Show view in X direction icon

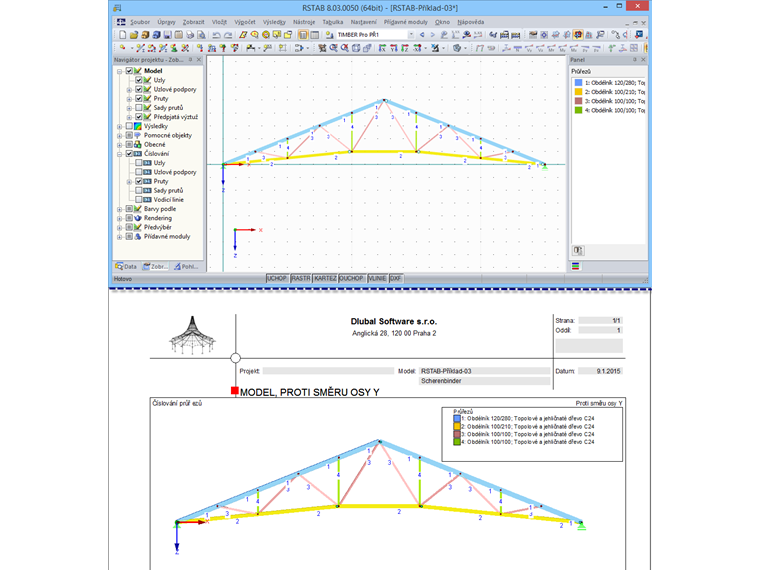click(382, 48)
